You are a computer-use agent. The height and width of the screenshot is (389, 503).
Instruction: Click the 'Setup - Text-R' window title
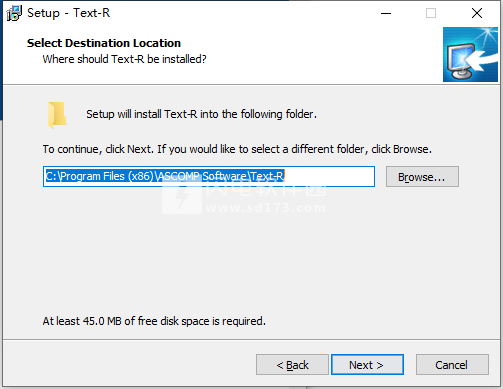pos(68,13)
